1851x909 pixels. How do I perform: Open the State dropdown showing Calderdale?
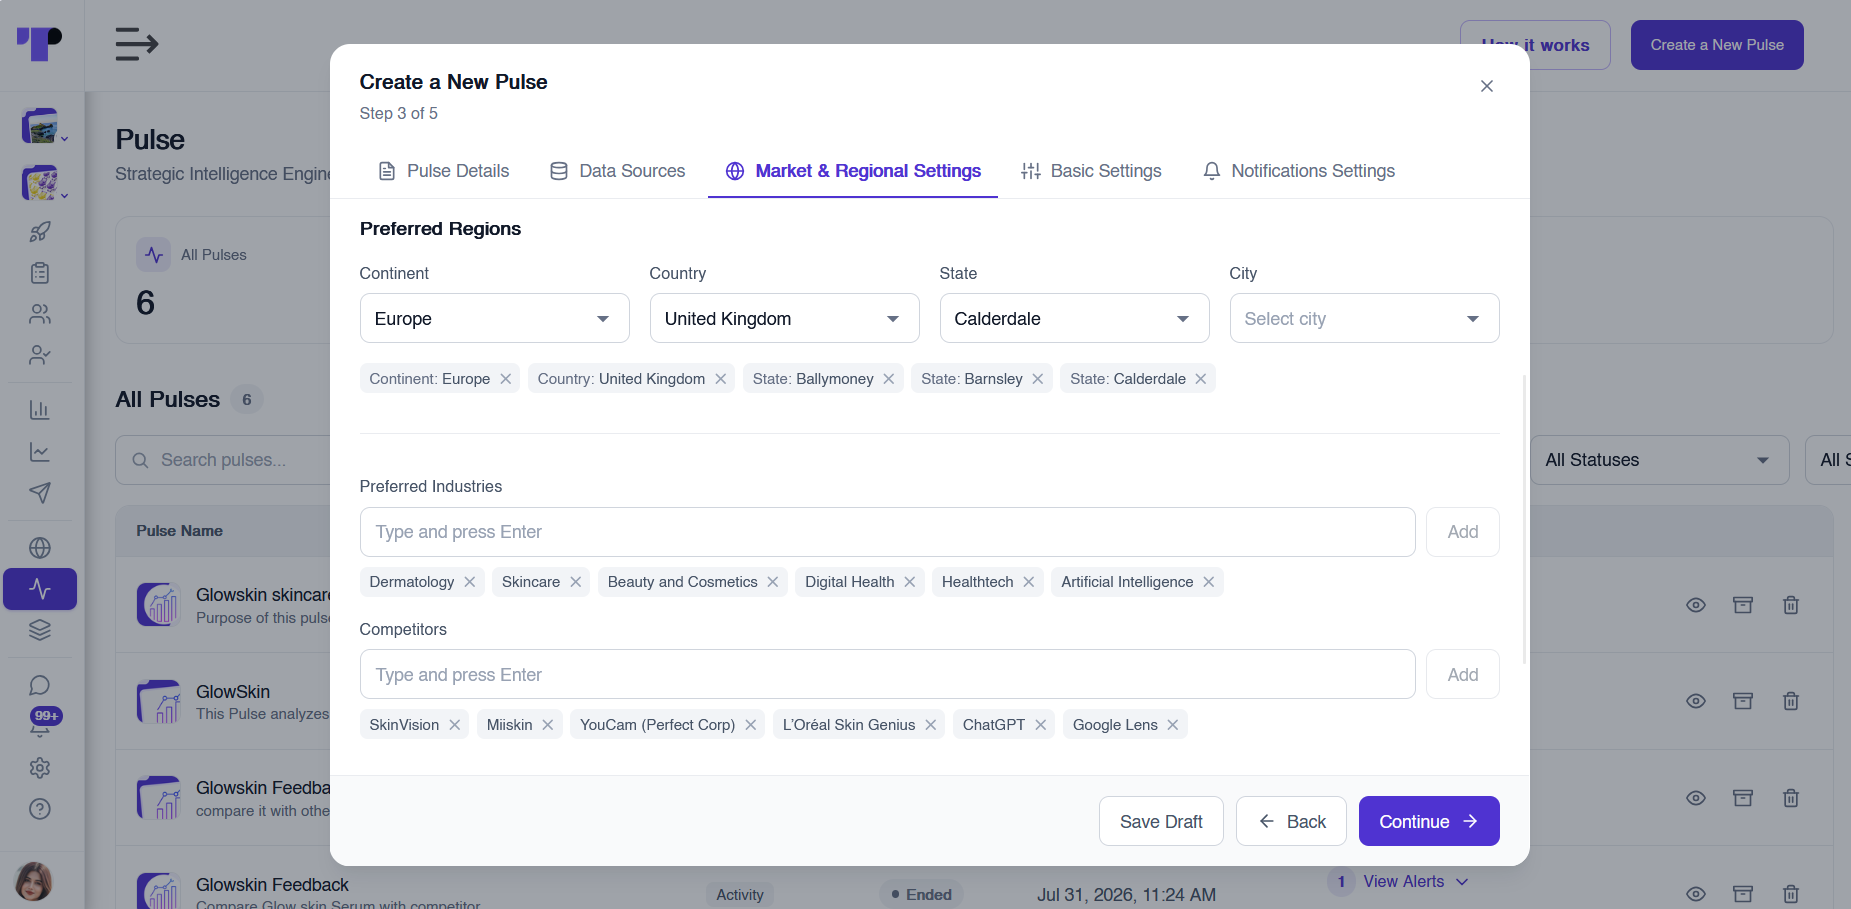tap(1075, 318)
